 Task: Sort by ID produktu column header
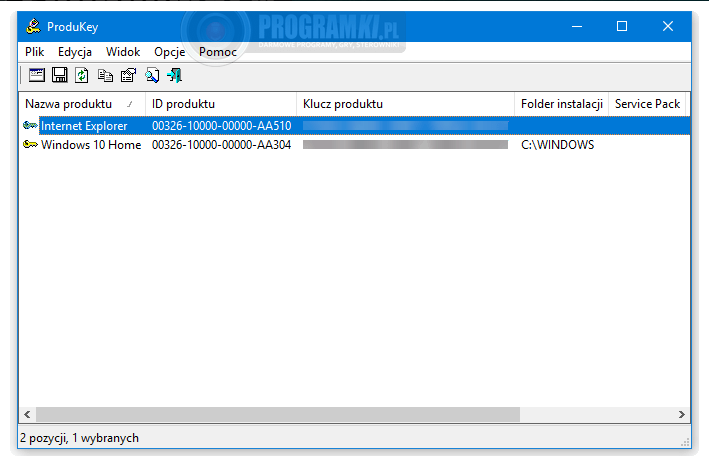[x=221, y=104]
